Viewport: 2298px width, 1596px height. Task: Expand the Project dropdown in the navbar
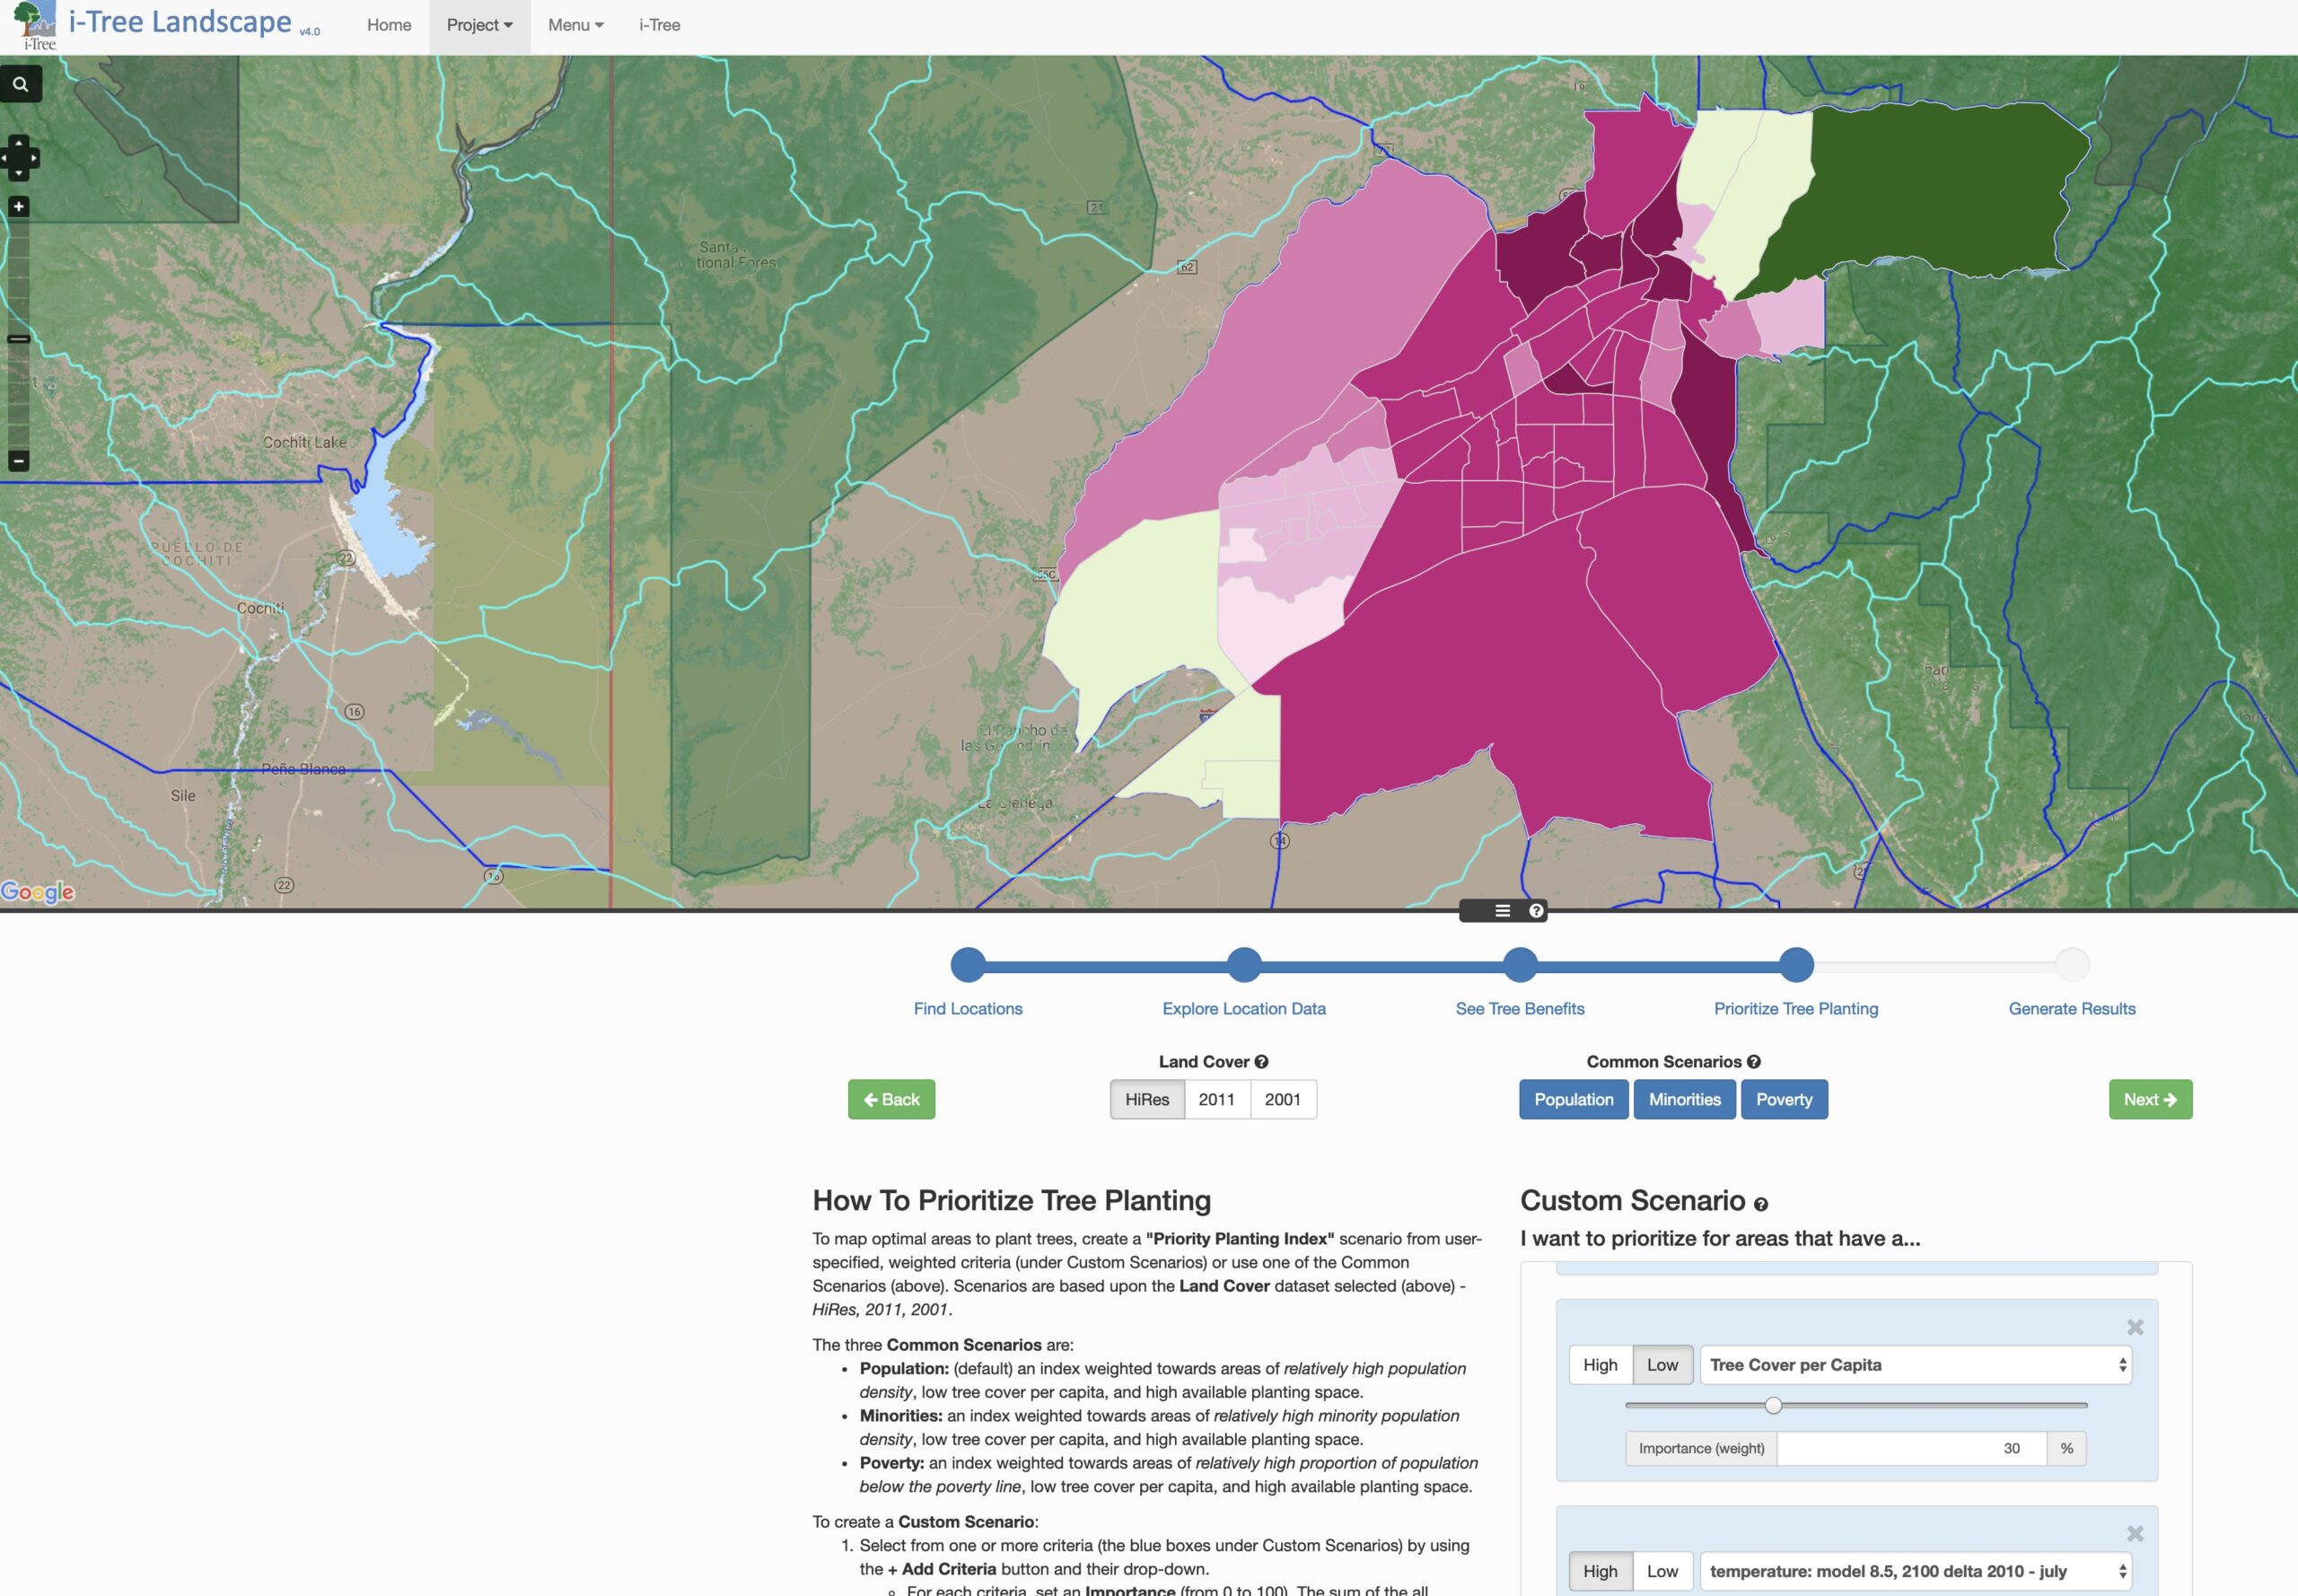(x=479, y=25)
